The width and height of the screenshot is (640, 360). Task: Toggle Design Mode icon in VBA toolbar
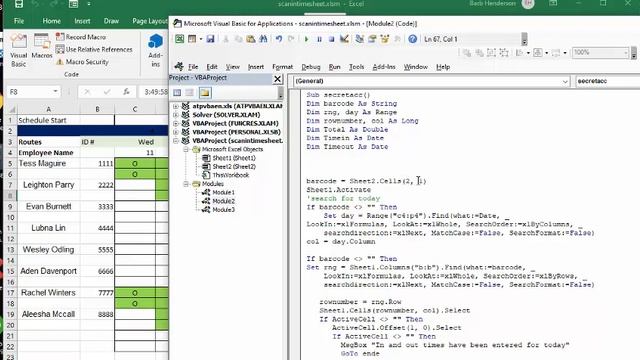pos(344,39)
